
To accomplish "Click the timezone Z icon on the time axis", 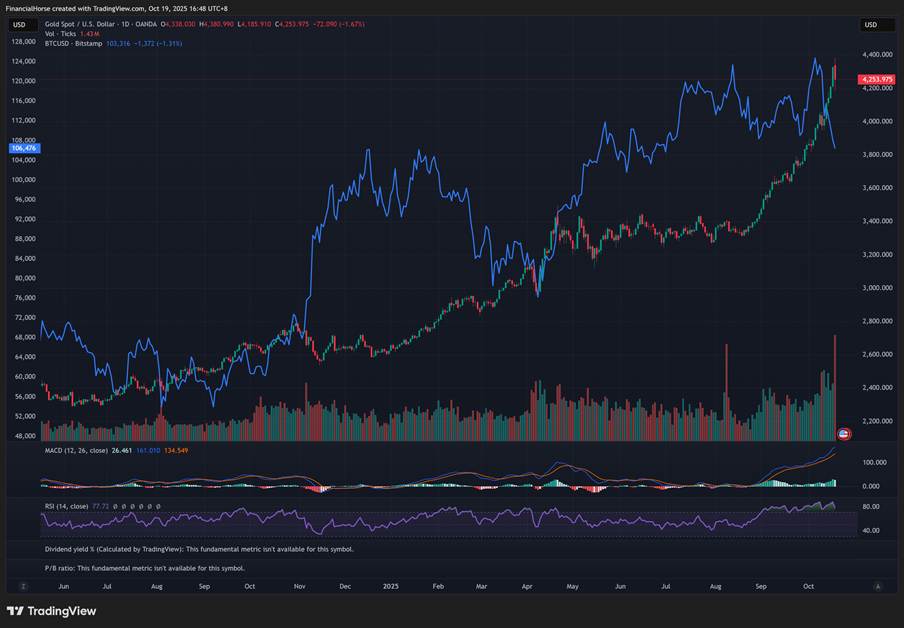I will (x=22, y=586).
